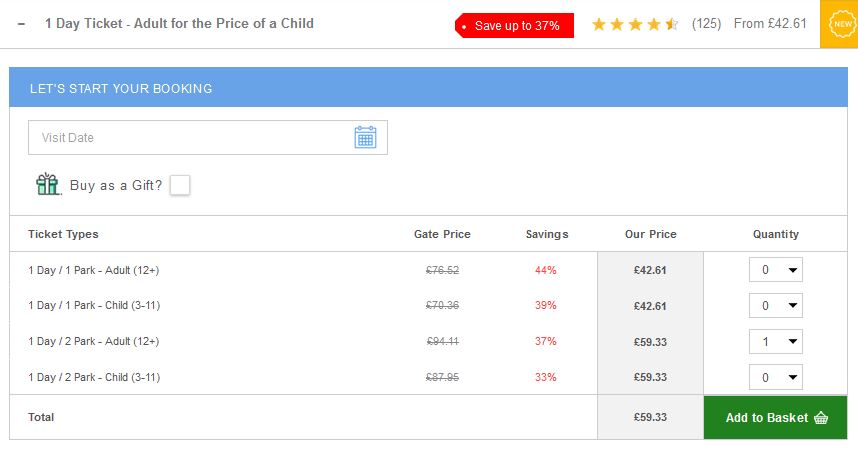Click the Our Price column header
This screenshot has height=449, width=858.
point(651,234)
